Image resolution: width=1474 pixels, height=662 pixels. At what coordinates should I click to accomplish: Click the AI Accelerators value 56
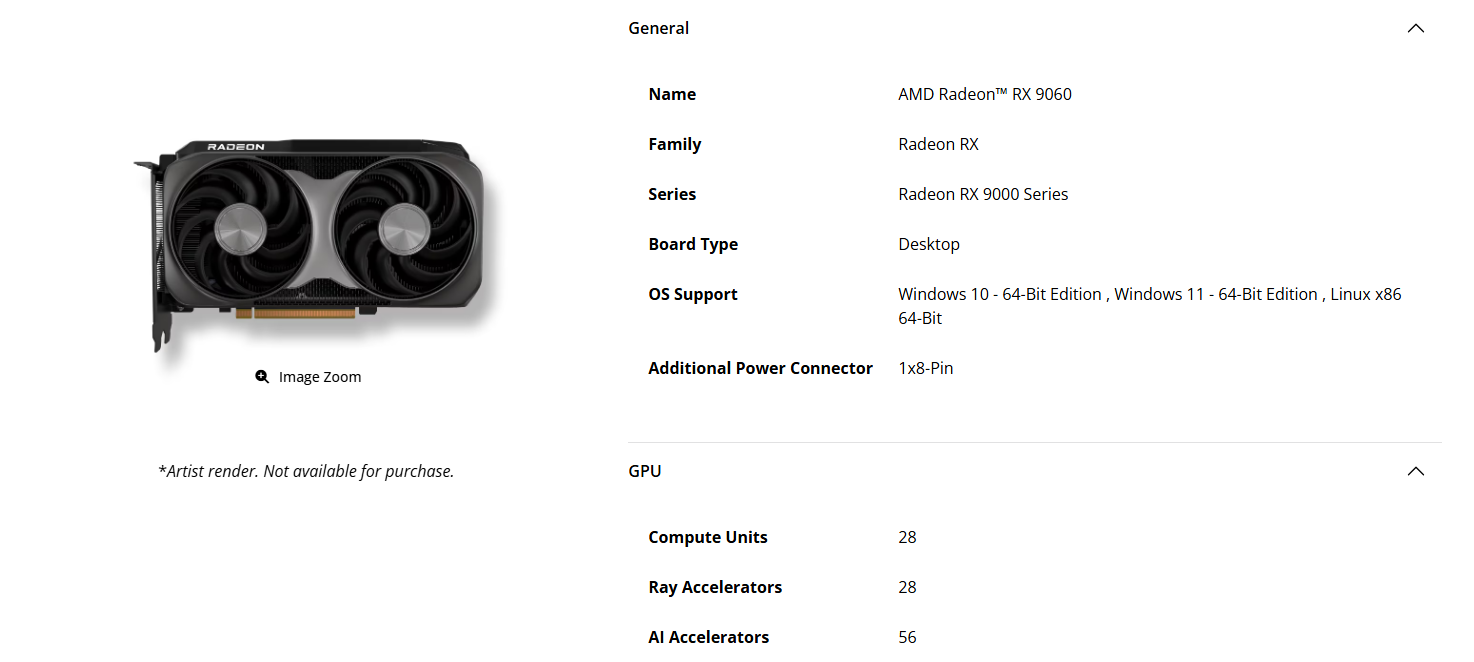[x=907, y=637]
